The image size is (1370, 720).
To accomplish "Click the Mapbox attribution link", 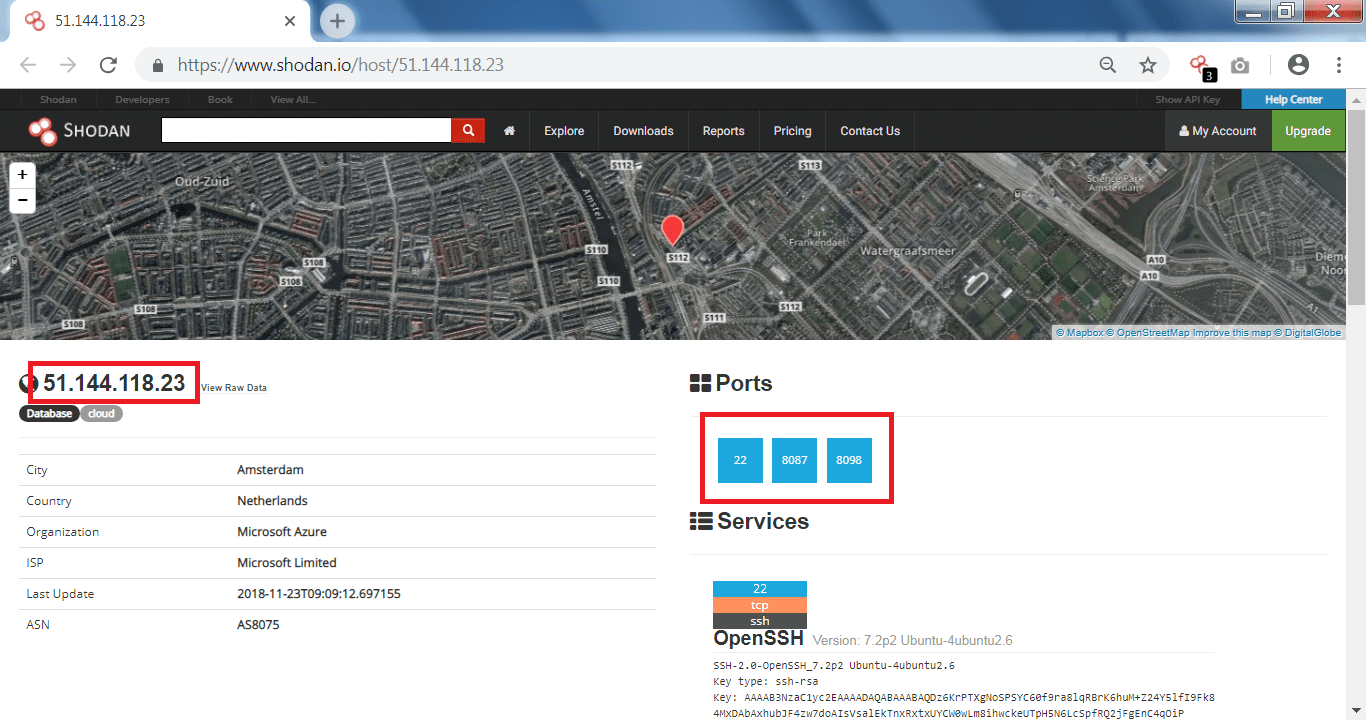I will pos(1080,333).
